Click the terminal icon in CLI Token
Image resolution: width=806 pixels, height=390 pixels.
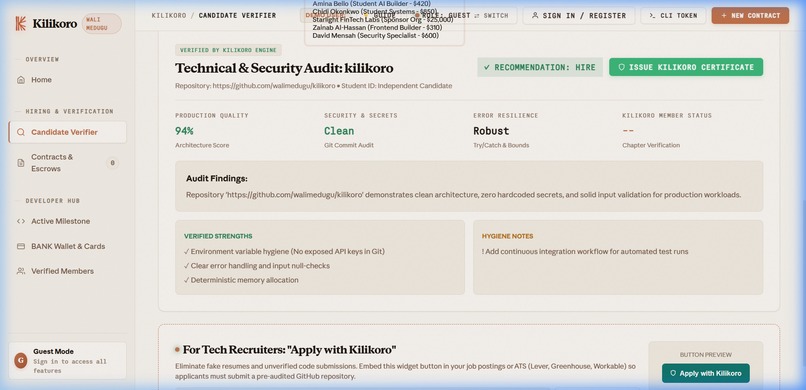[652, 15]
